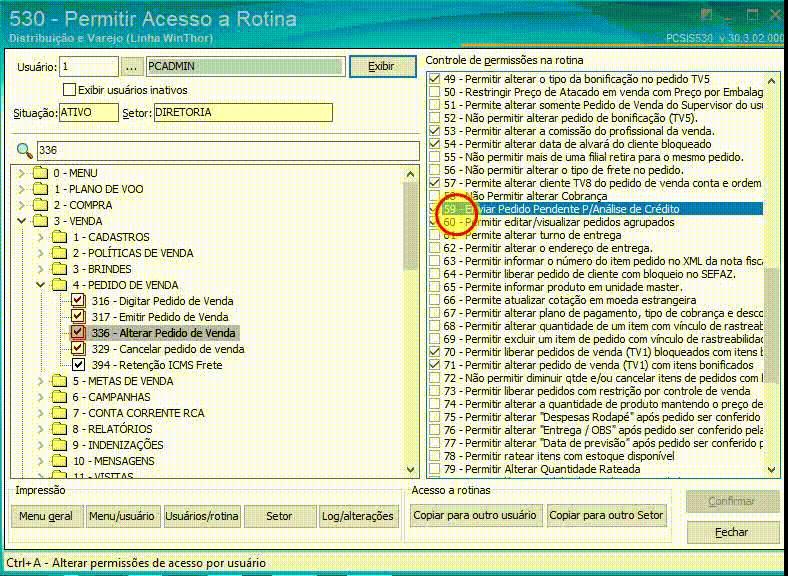
Task: Click Menu/usuário print button
Action: pyautogui.click(x=122, y=516)
